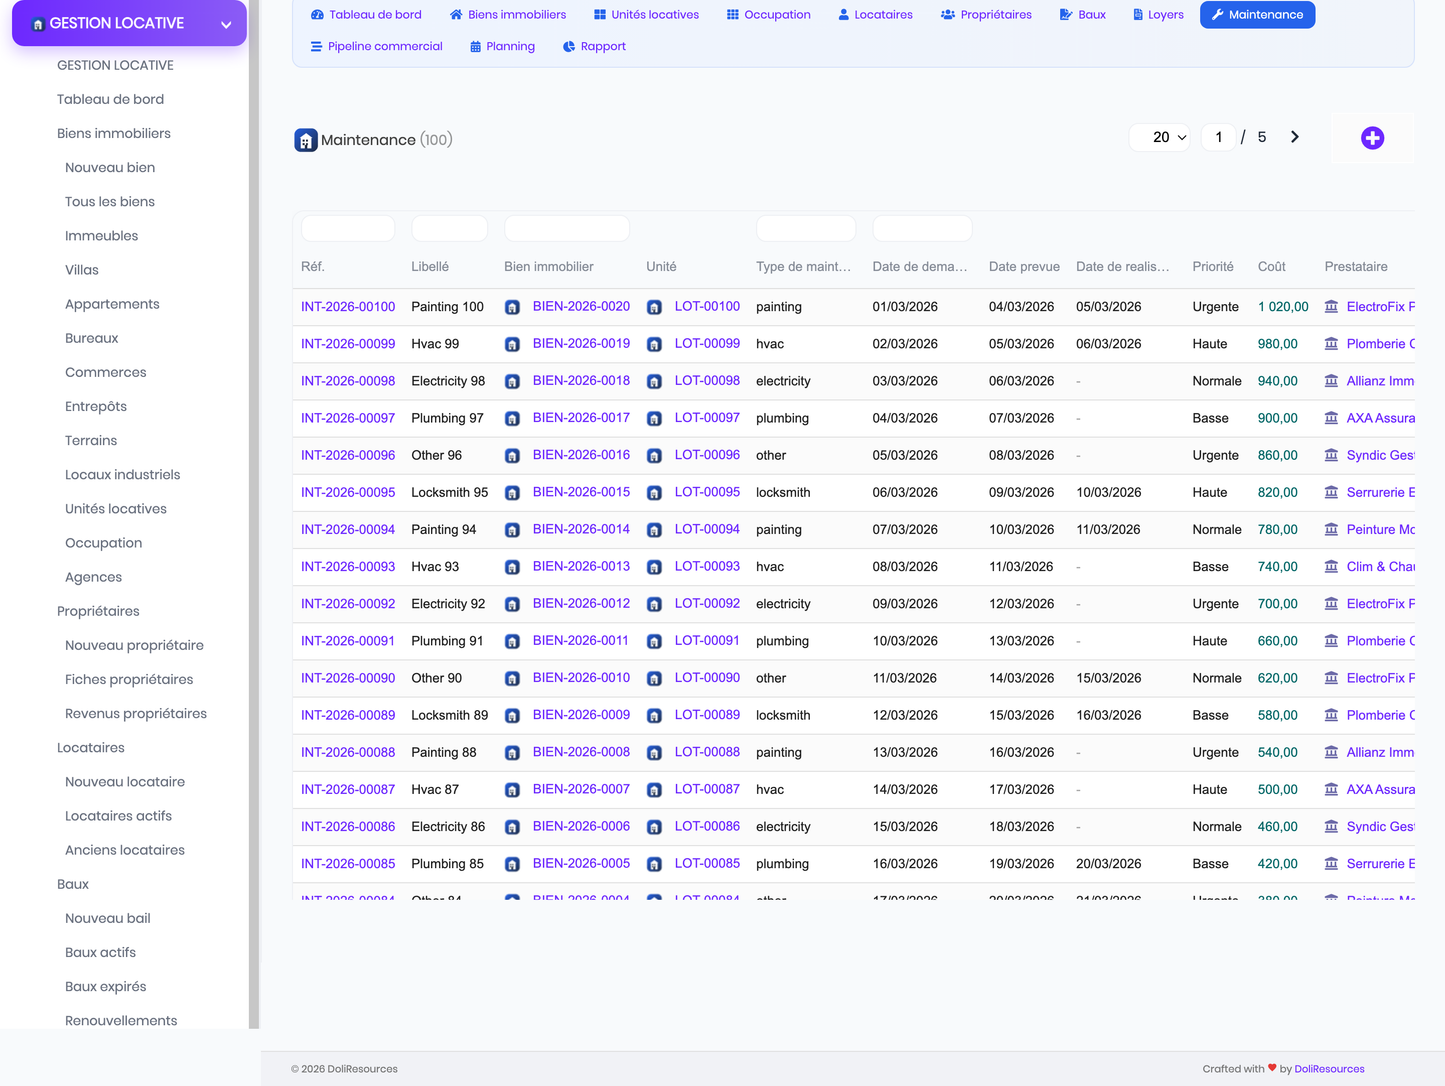Click the building icon beside BIEN-2026-0009

pos(512,716)
